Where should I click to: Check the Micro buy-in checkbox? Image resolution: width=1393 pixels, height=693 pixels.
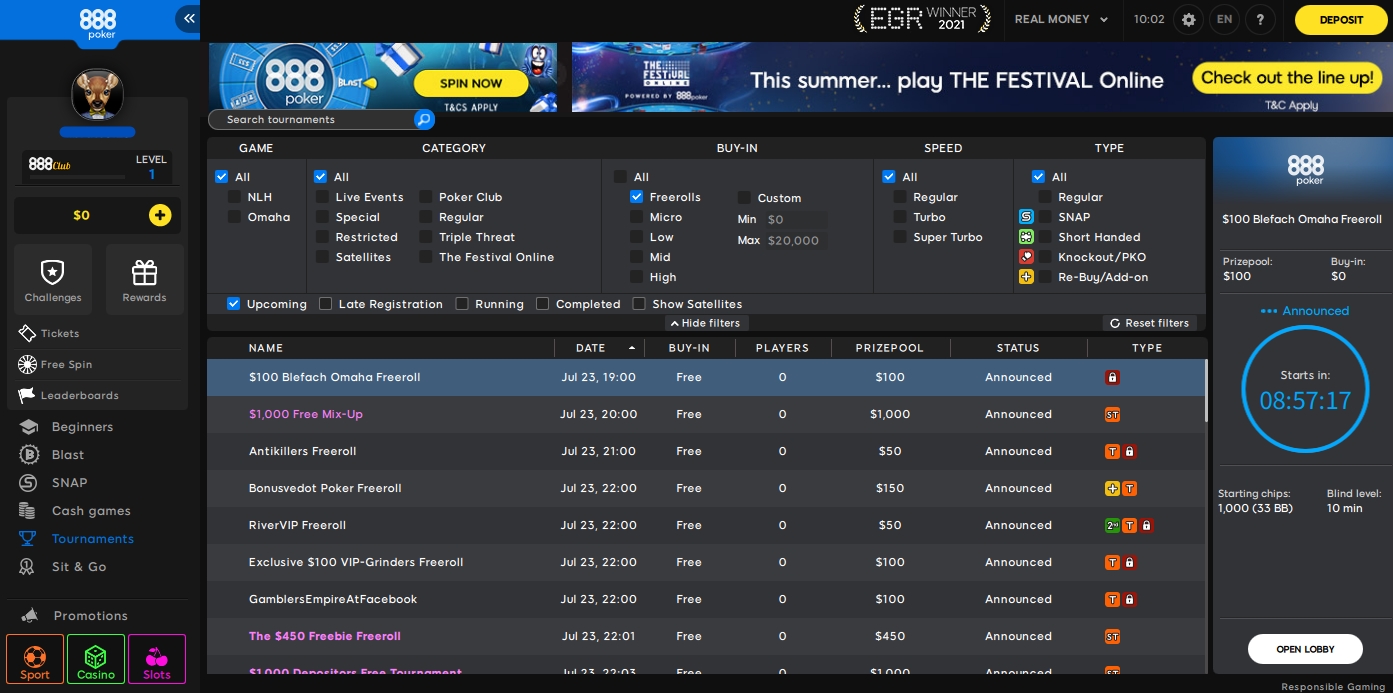click(636, 217)
